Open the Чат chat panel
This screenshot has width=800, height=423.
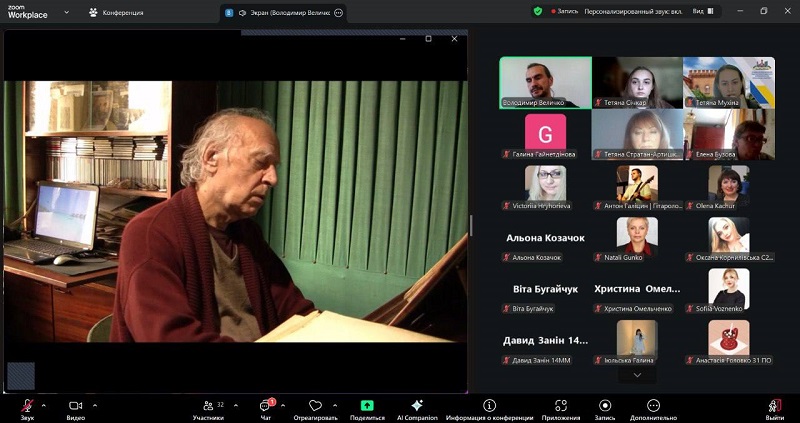[x=265, y=406]
